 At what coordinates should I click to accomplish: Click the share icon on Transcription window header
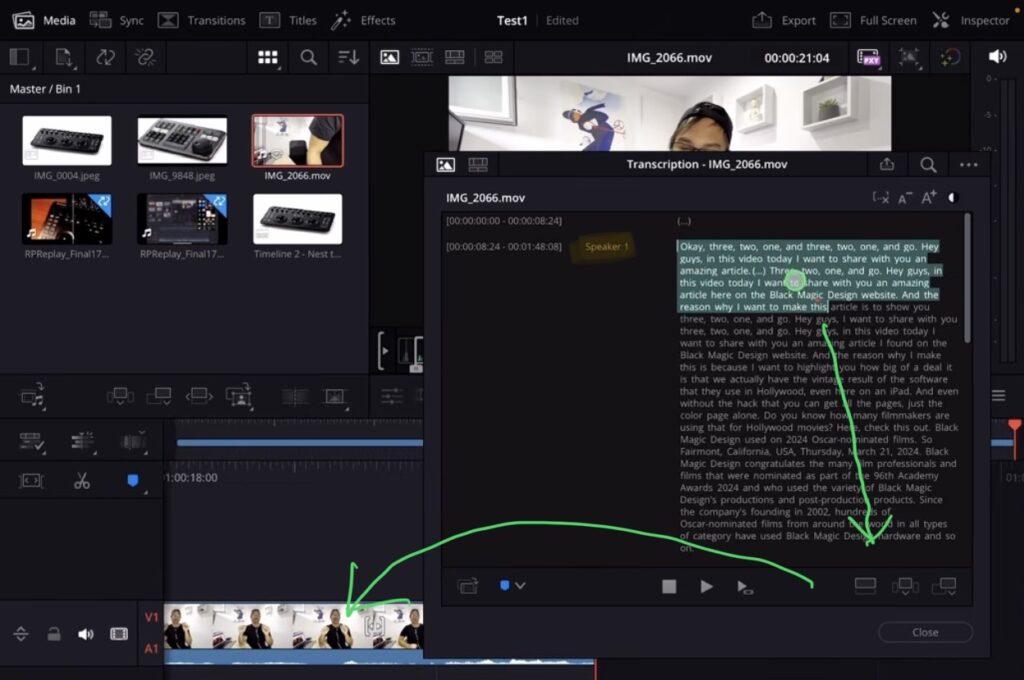point(887,165)
